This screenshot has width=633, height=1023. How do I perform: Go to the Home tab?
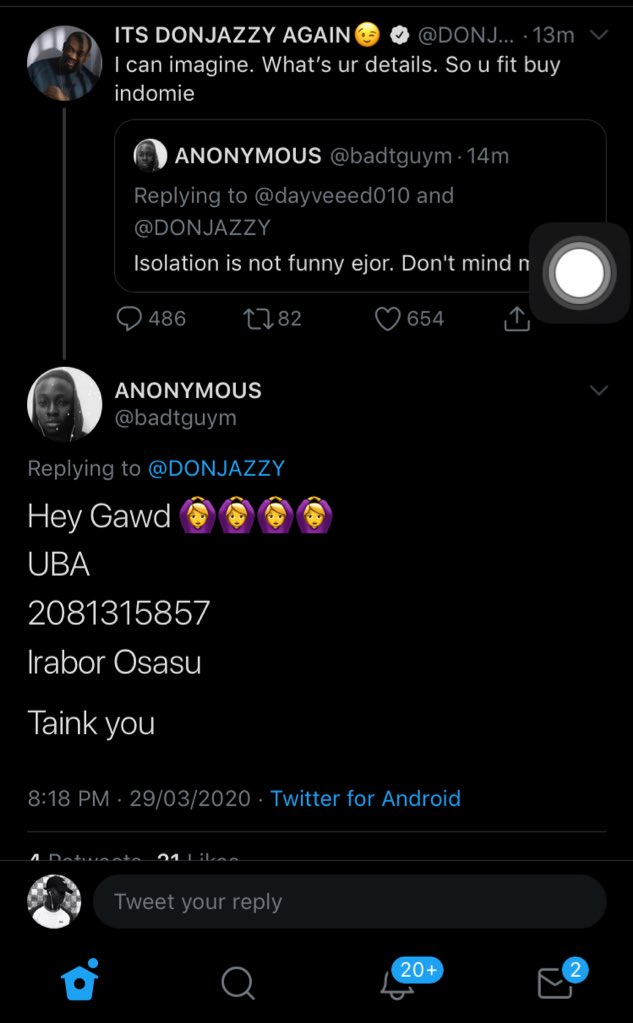point(80,980)
